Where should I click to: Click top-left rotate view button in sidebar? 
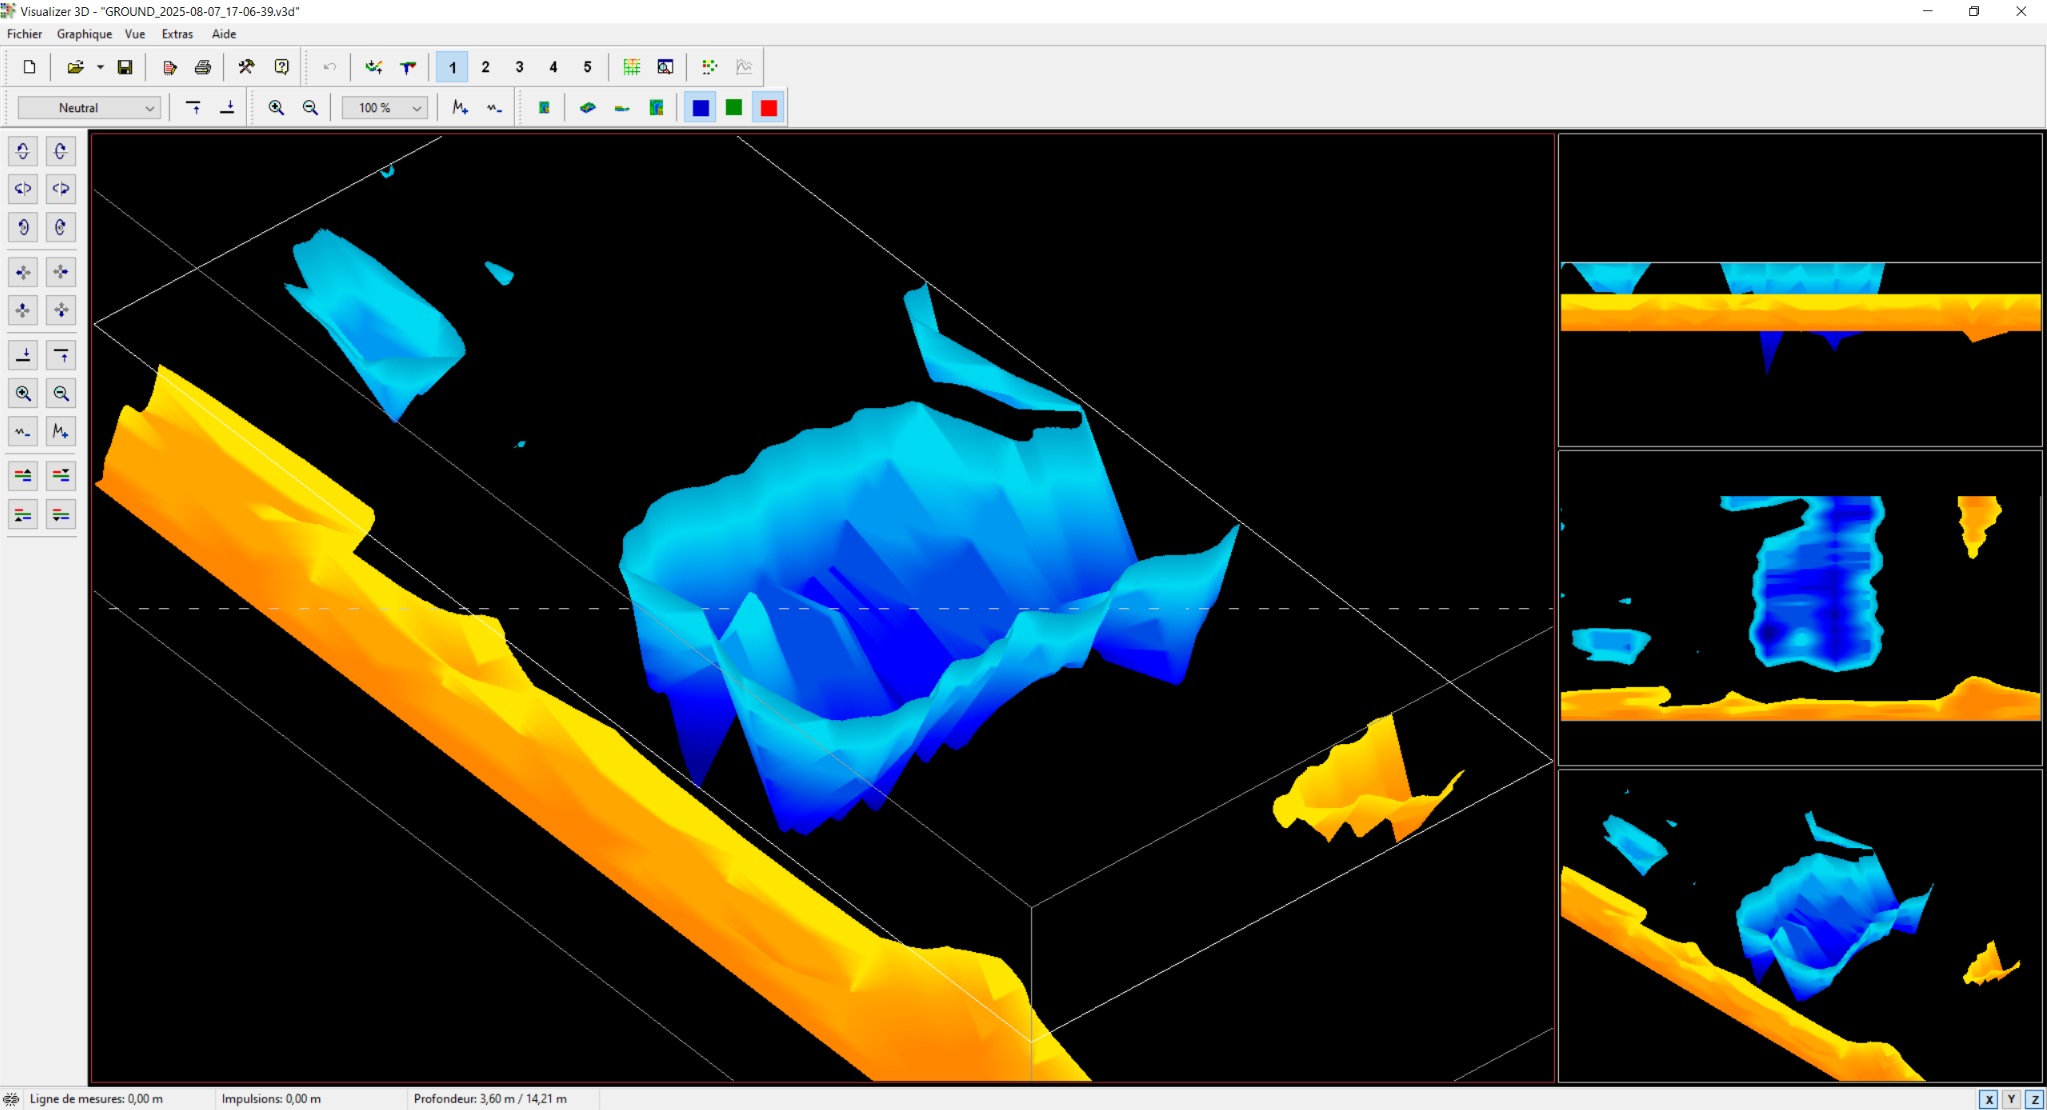[23, 151]
